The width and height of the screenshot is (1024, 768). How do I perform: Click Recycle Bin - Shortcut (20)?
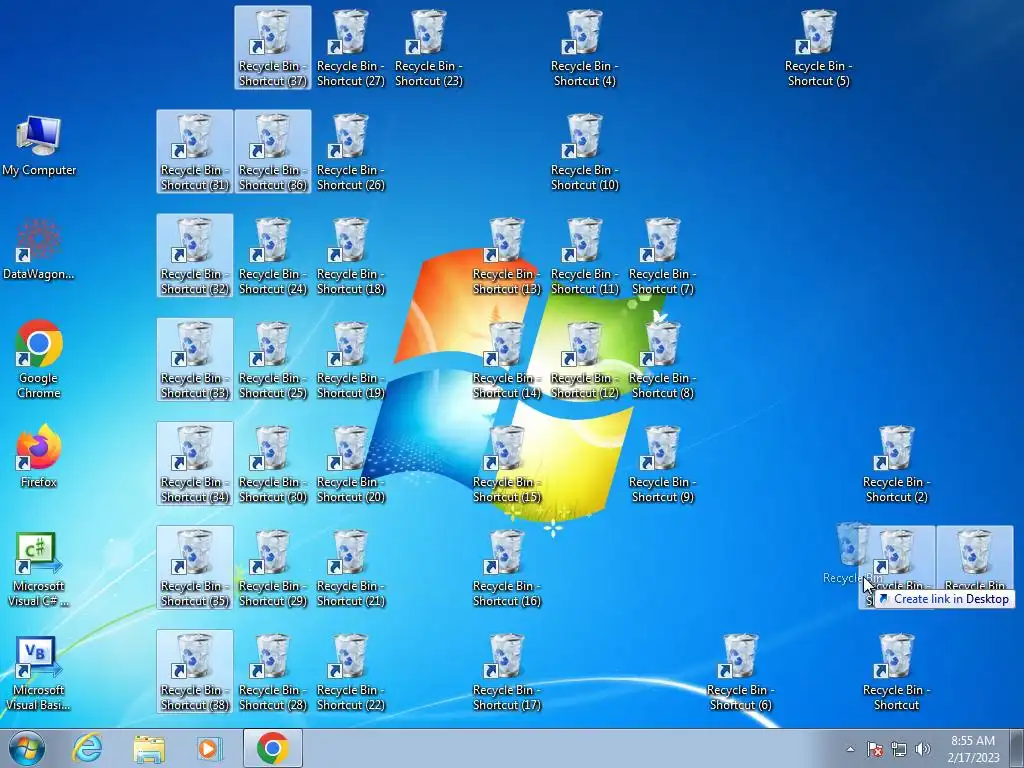[x=351, y=463]
